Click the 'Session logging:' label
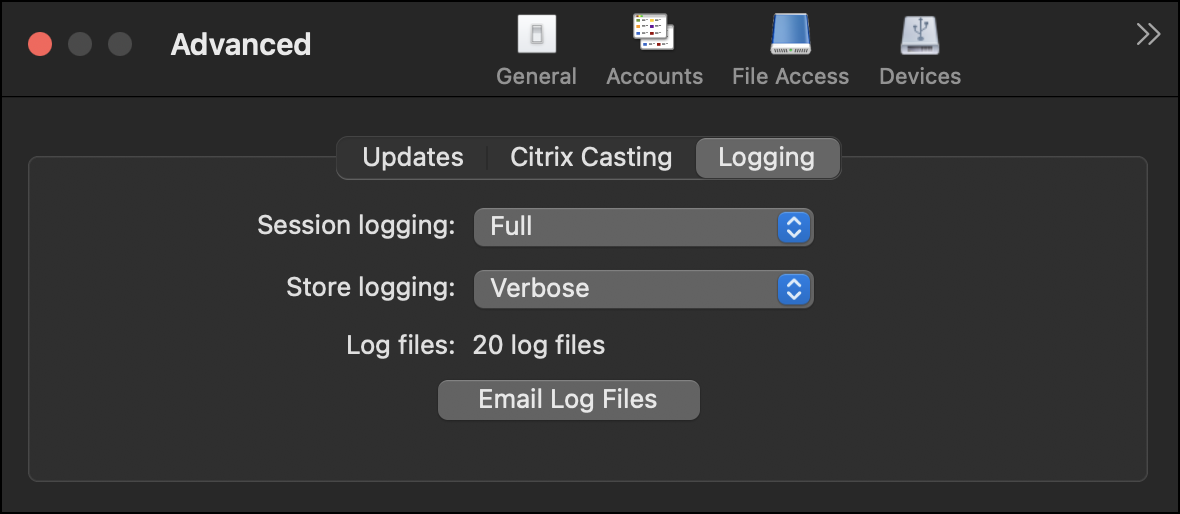 click(x=356, y=226)
